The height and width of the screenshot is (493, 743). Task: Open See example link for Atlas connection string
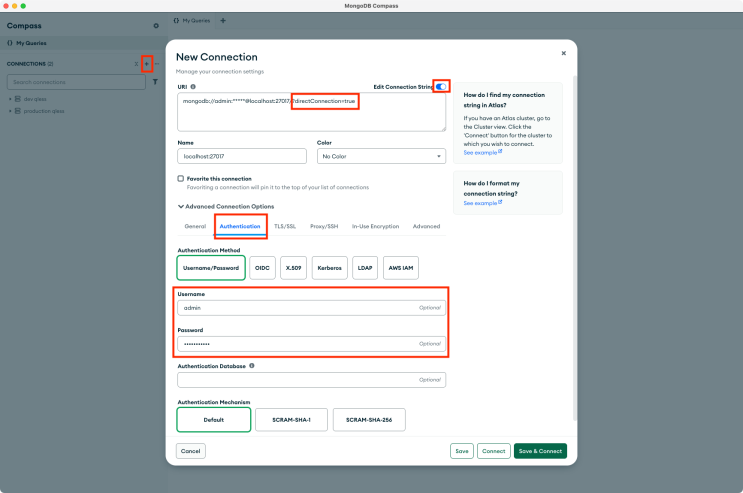click(480, 153)
